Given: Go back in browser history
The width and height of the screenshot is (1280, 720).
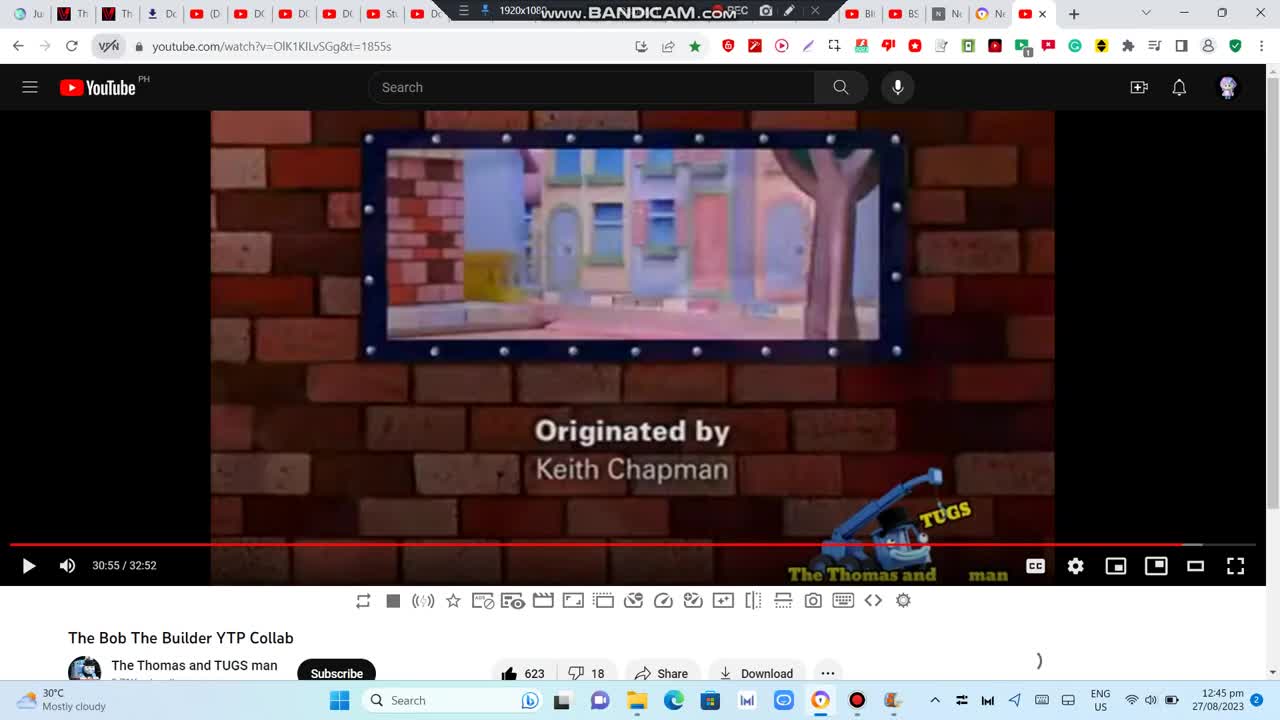Looking at the screenshot, I should pos(18,46).
